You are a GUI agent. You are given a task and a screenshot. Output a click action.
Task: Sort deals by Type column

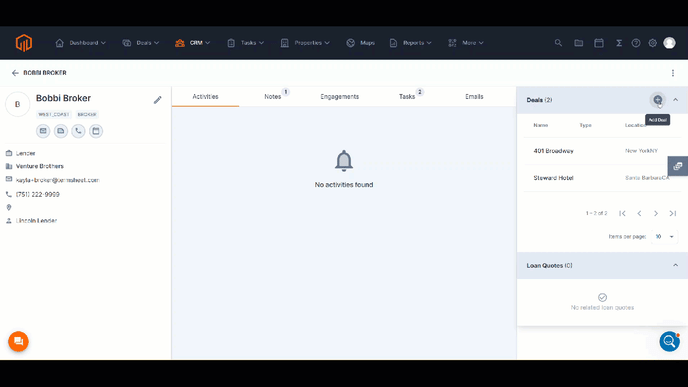[x=585, y=125]
